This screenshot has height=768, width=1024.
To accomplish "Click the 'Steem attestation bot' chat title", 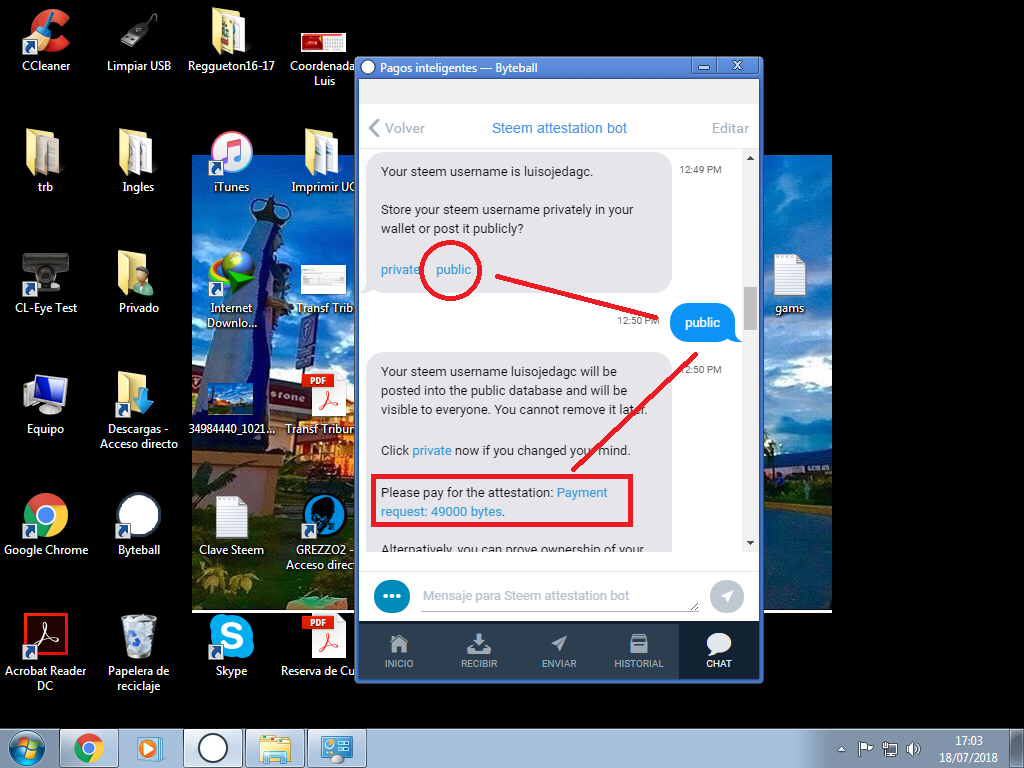I will 559,128.
